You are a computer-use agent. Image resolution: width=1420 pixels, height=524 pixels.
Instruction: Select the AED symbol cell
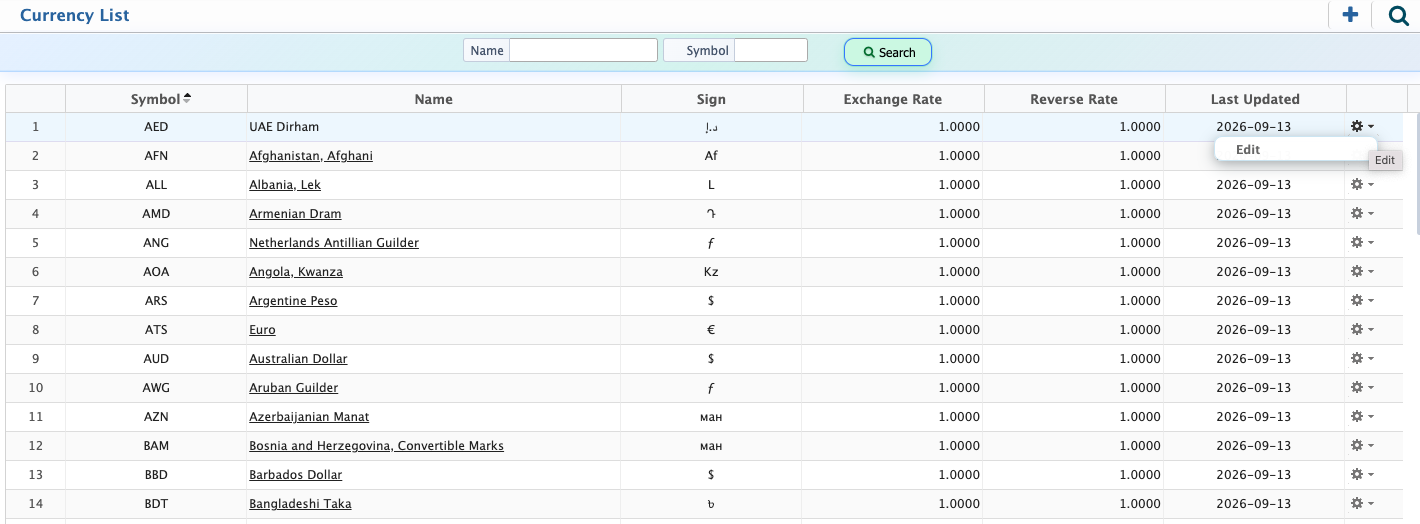tap(156, 127)
